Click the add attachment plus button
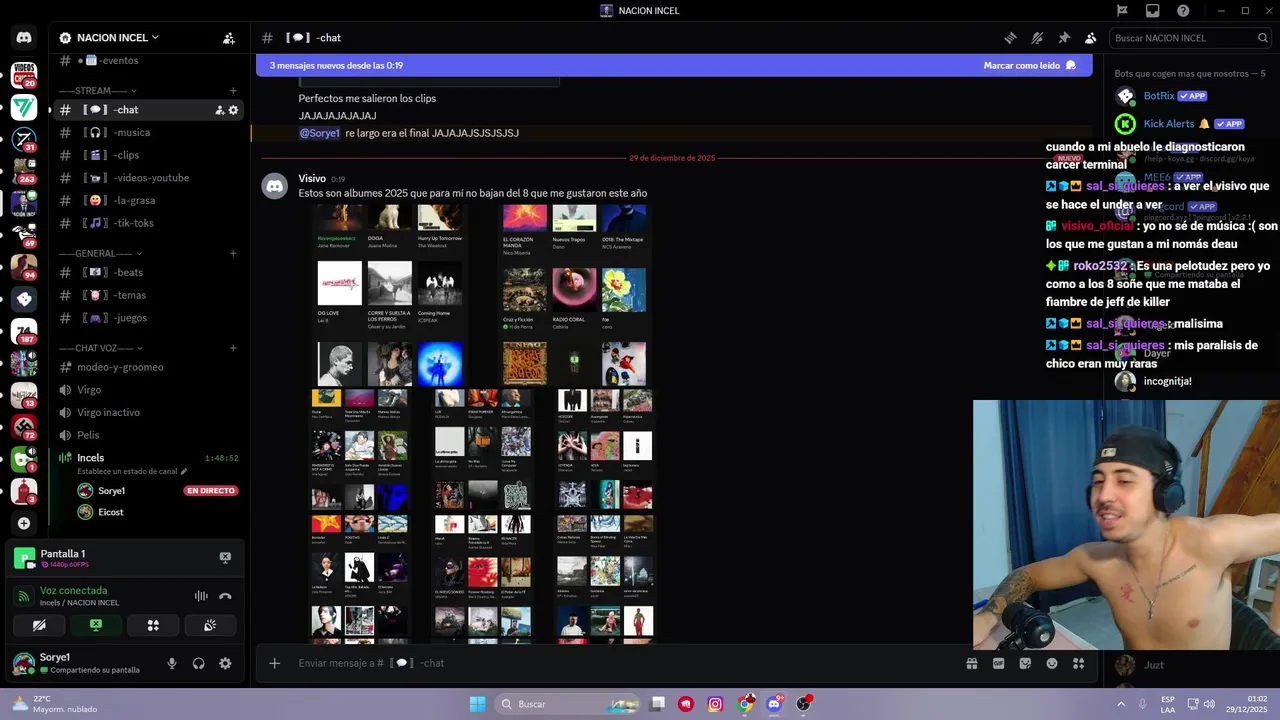 point(274,663)
